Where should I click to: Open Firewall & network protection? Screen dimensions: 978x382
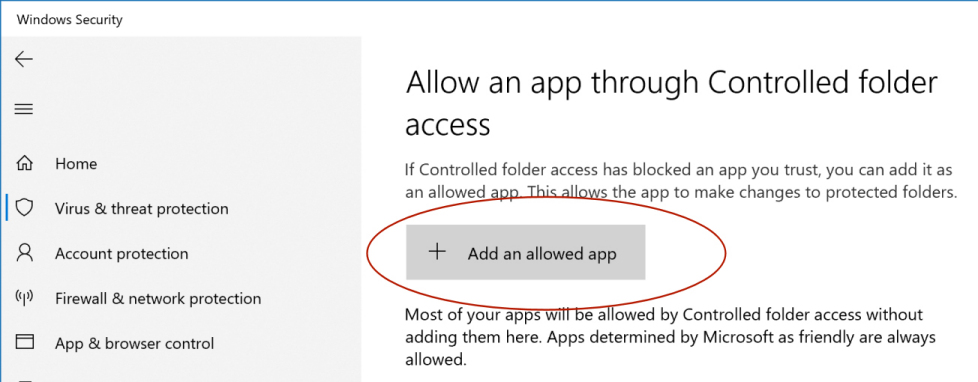pos(158,298)
